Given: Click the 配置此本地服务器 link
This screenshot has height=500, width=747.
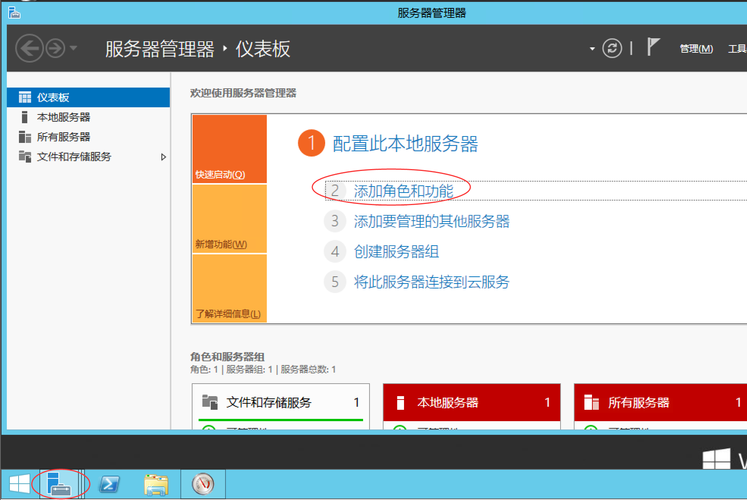Looking at the screenshot, I should click(x=405, y=143).
